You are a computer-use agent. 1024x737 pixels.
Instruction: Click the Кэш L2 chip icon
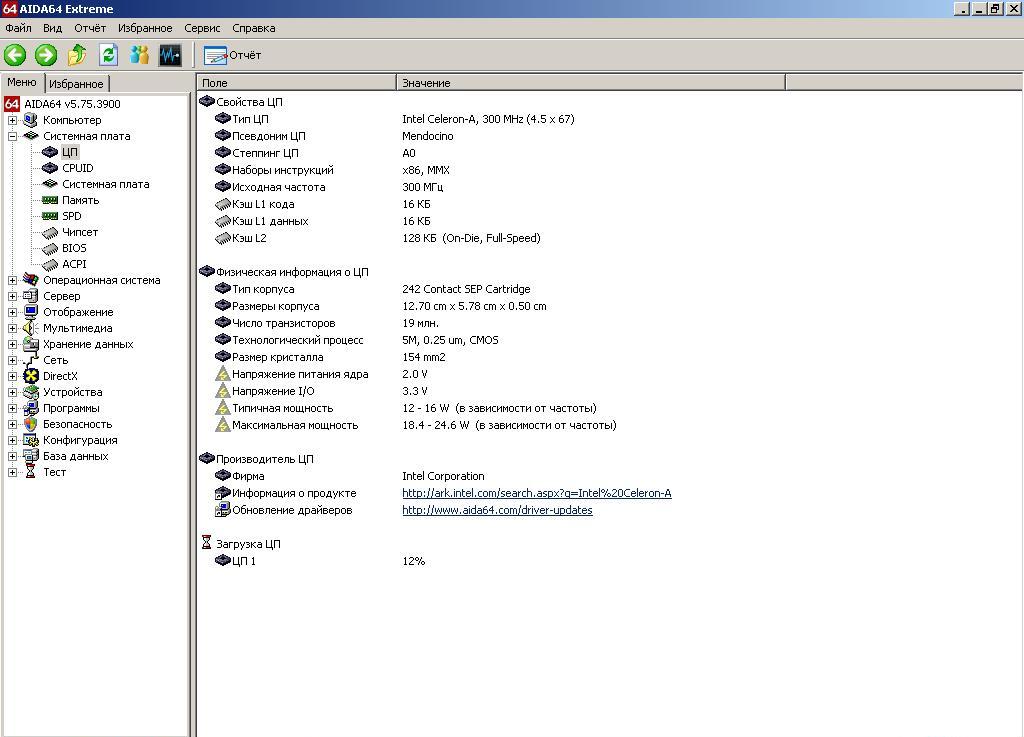(x=223, y=238)
